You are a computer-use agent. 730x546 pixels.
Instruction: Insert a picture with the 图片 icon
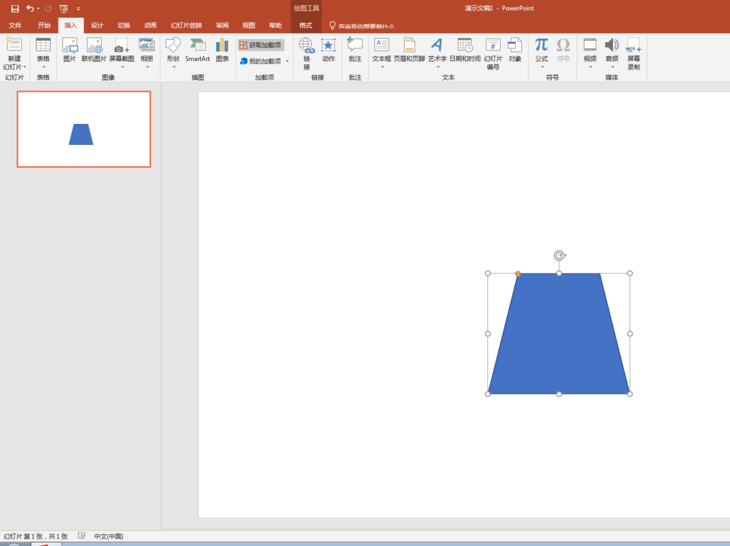[x=69, y=46]
